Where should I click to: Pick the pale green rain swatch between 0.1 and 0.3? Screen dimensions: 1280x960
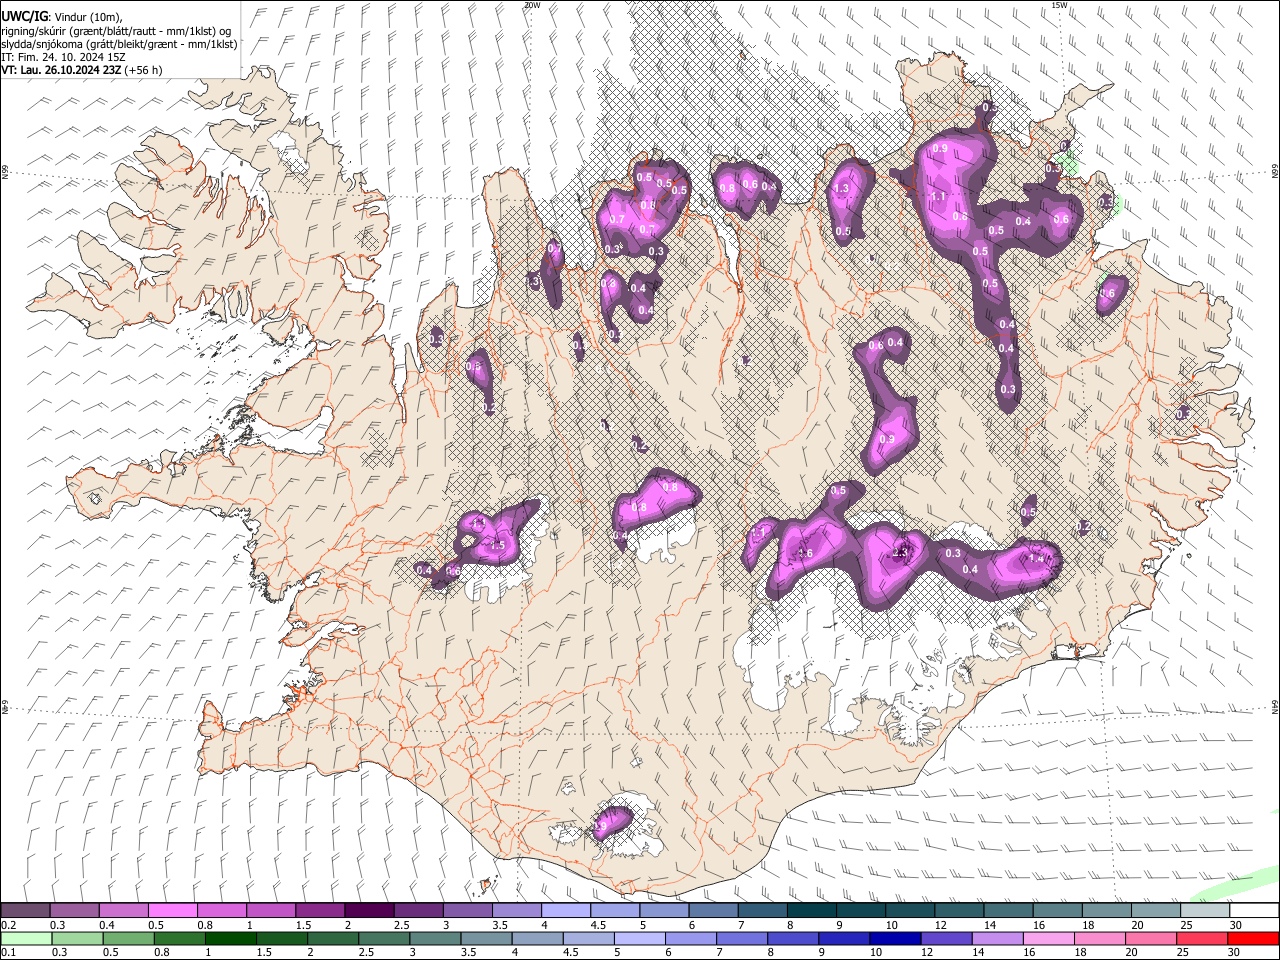[25, 938]
